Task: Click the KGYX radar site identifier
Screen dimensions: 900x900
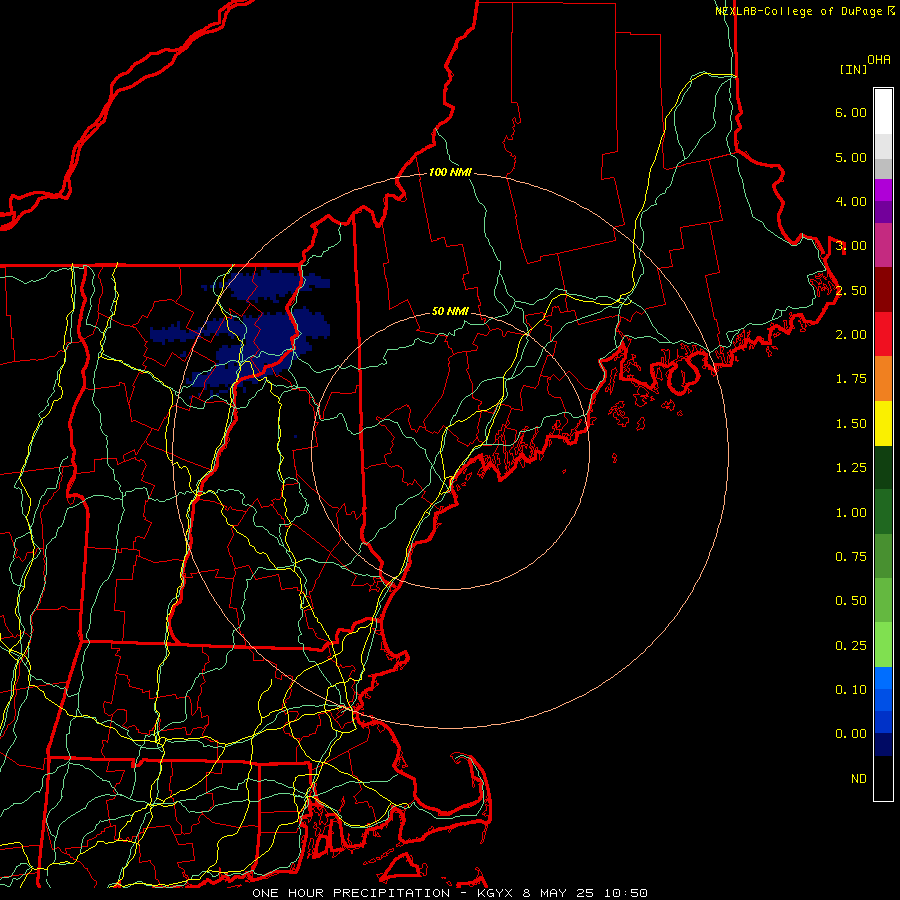Action: [x=496, y=893]
